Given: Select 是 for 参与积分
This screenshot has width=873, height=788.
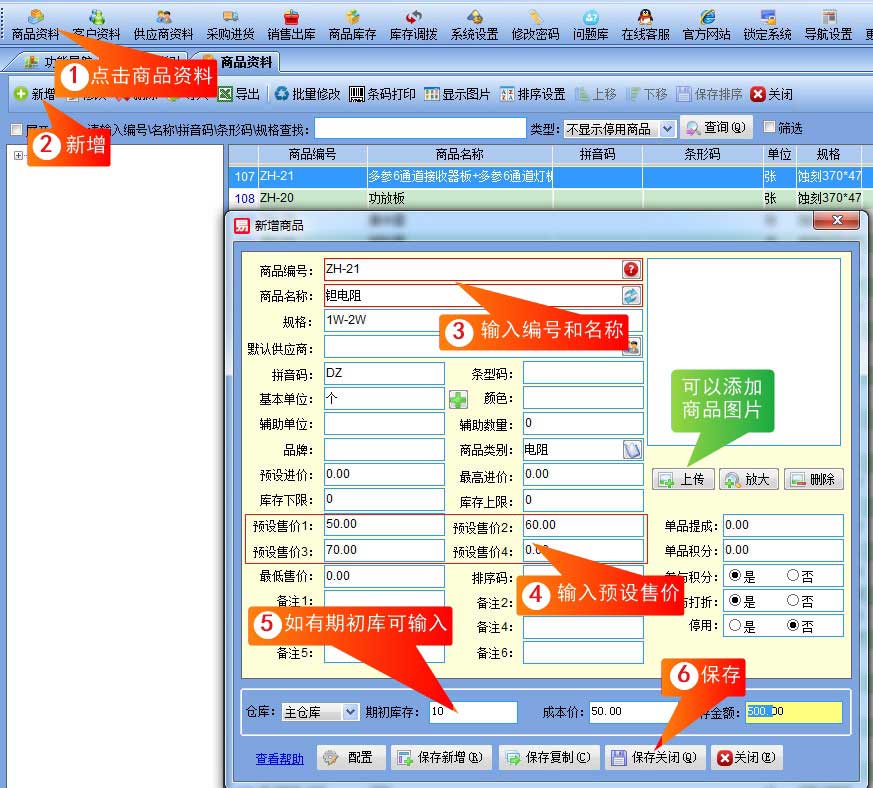Looking at the screenshot, I should (x=735, y=575).
